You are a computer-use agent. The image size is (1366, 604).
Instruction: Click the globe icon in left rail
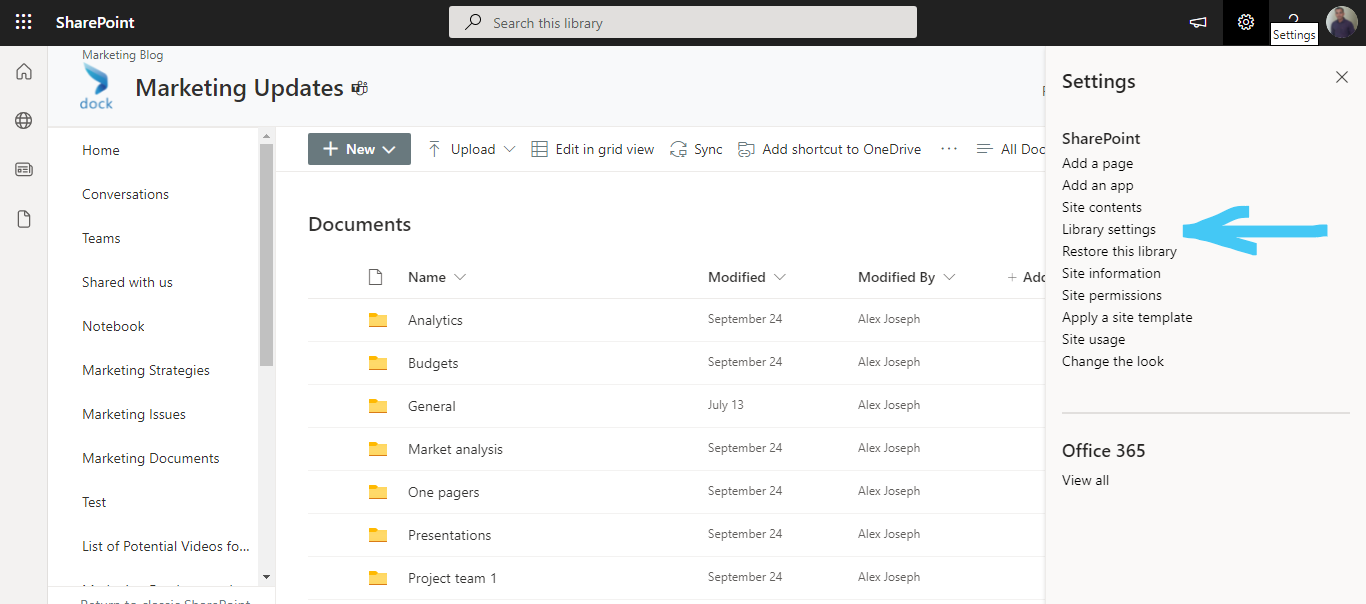(x=22, y=120)
